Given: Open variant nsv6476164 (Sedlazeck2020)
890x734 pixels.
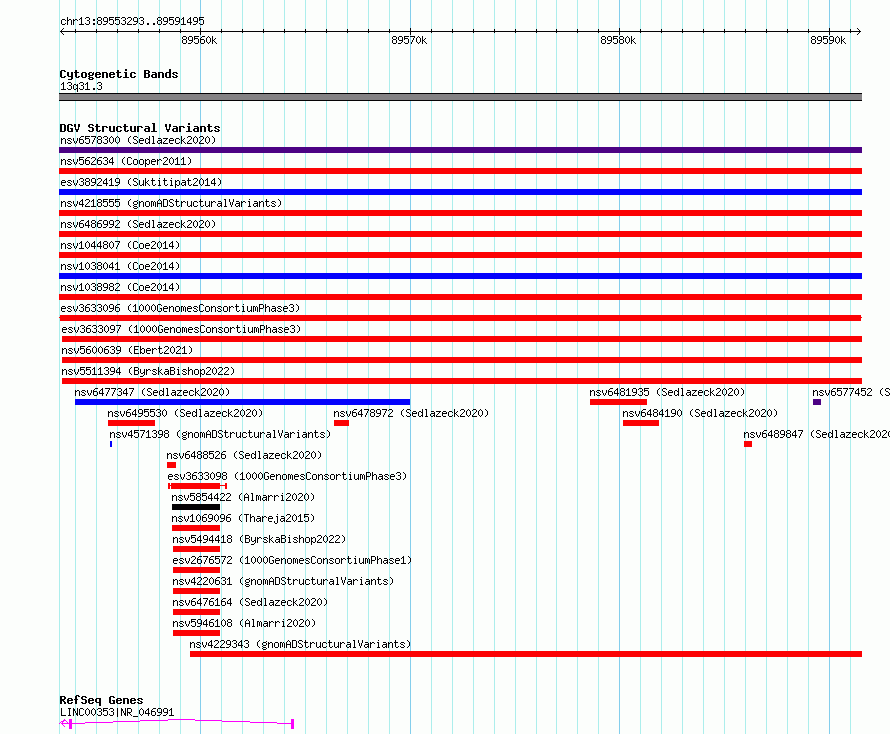Looking at the screenshot, I should (250, 602).
